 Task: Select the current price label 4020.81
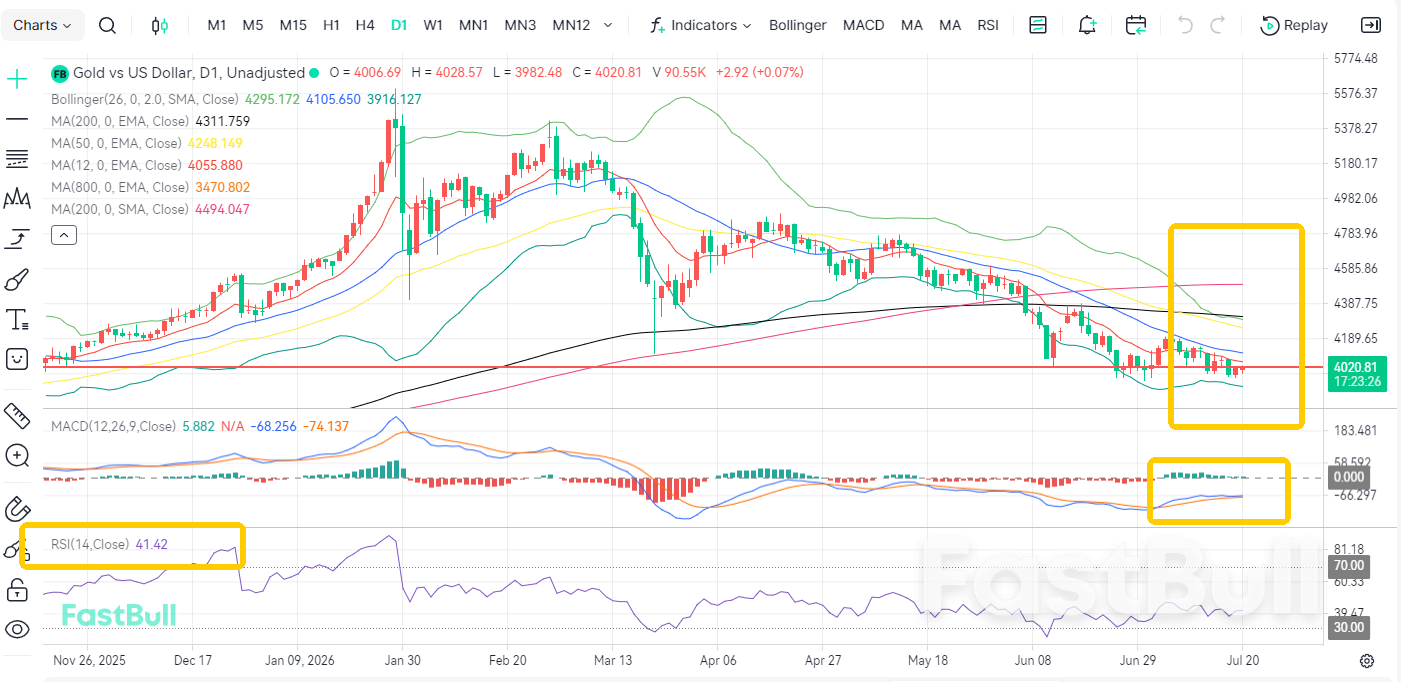[1355, 367]
